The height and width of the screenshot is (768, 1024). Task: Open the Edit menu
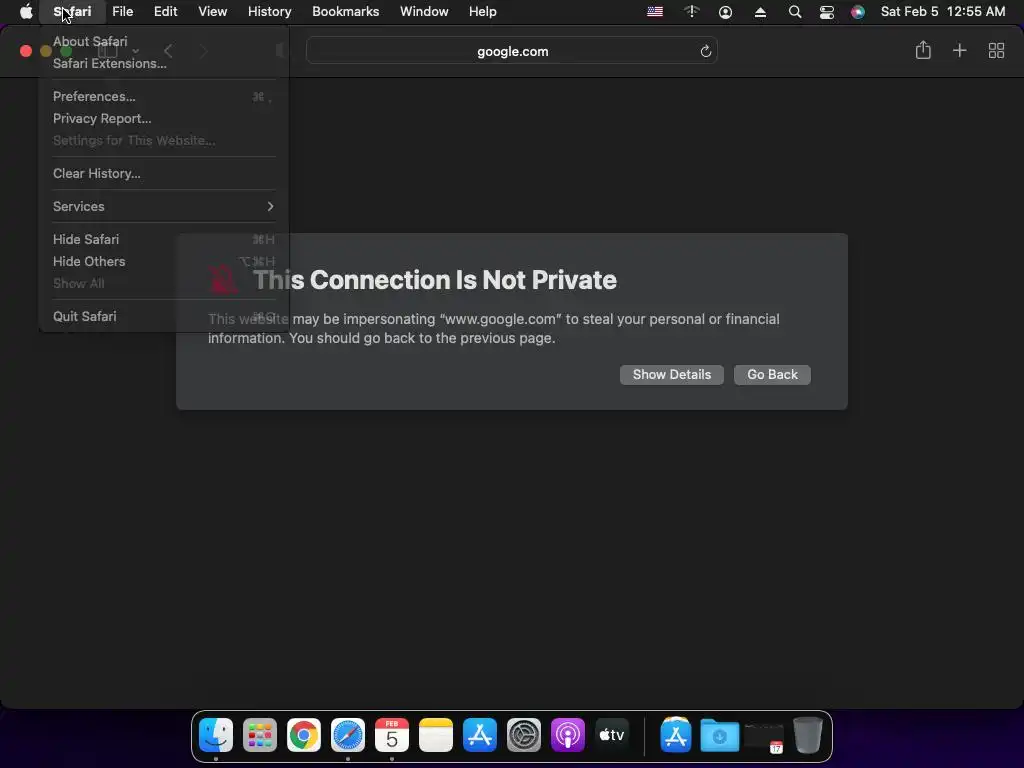(x=165, y=12)
